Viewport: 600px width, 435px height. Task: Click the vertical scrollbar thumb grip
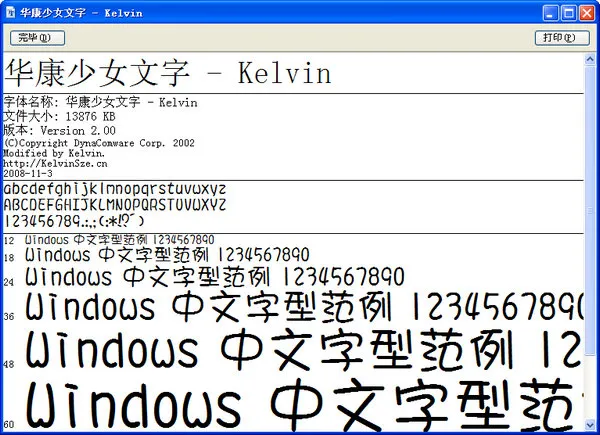pyautogui.click(x=590, y=210)
